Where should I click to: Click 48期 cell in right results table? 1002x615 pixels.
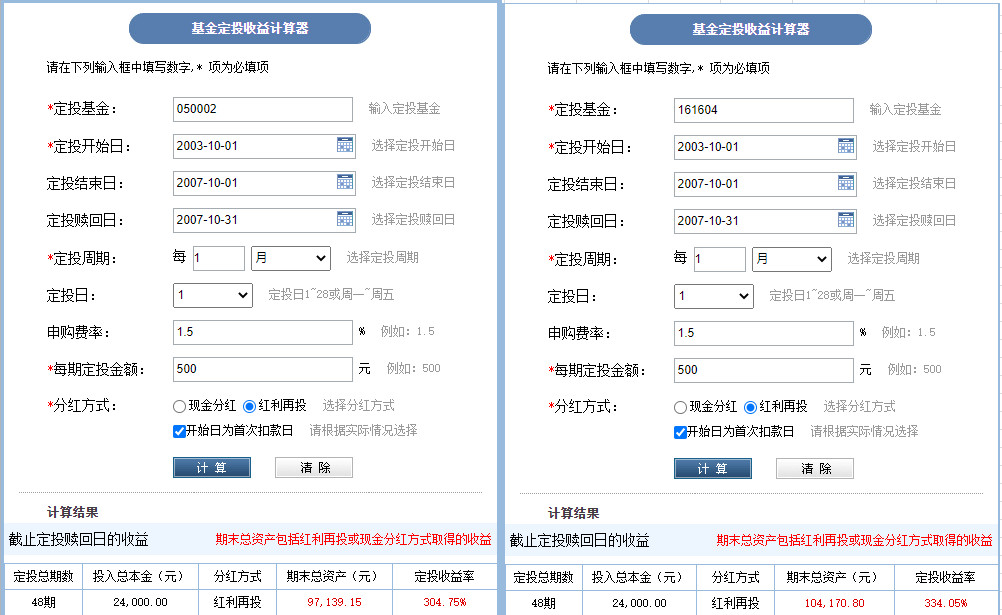(543, 603)
